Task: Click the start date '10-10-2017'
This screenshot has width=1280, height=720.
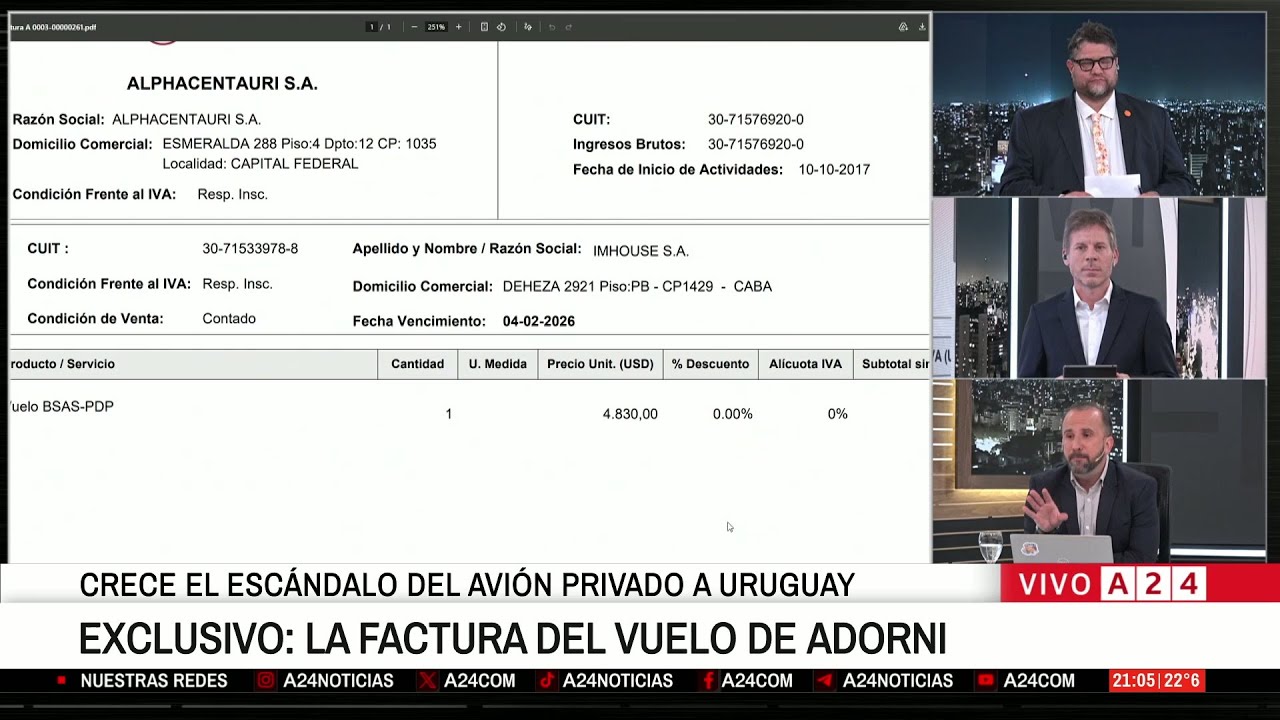Action: (x=834, y=170)
